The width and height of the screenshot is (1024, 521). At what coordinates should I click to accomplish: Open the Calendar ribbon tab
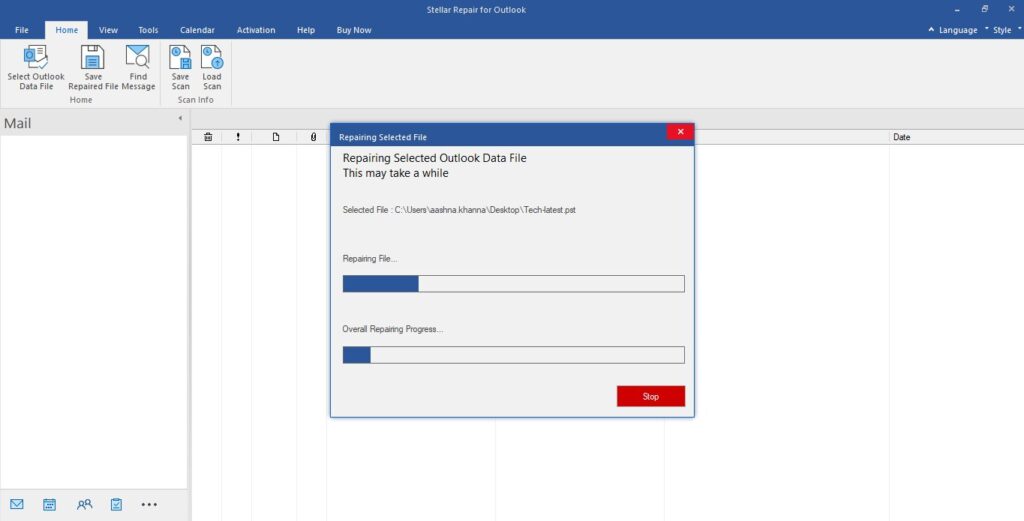coord(197,30)
